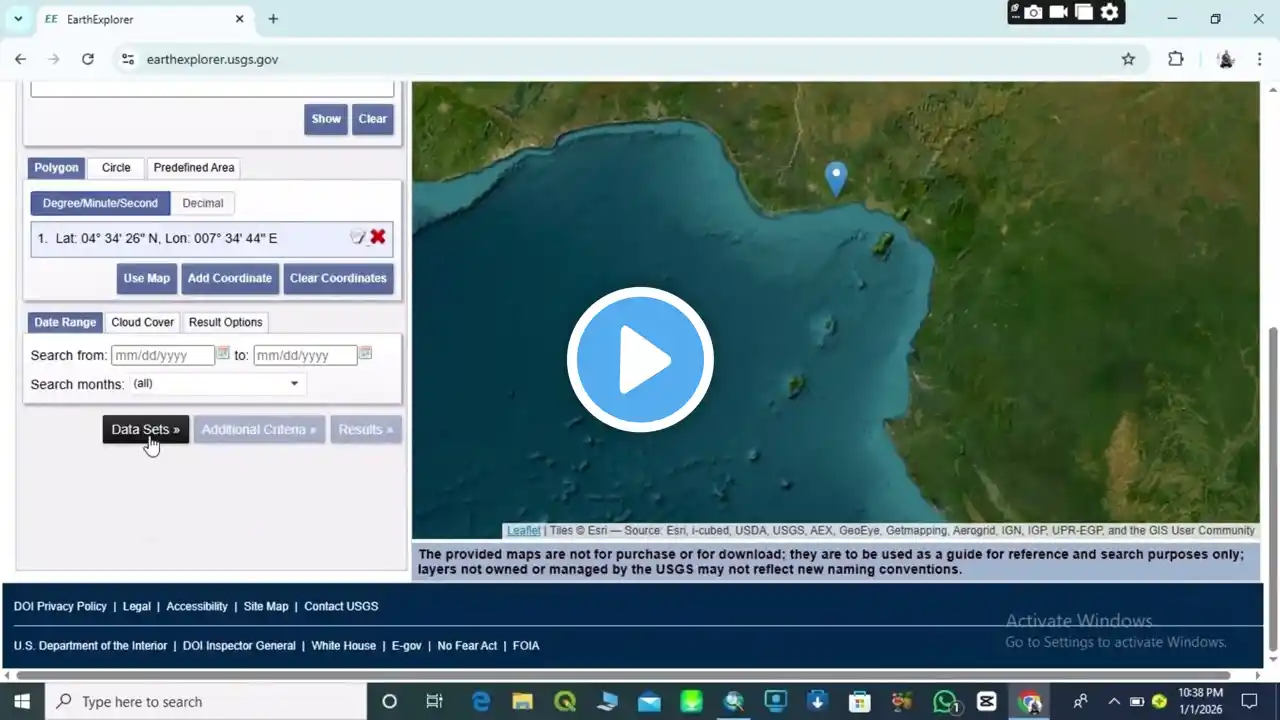This screenshot has height=720, width=1280.
Task: Open calendar picker for end date
Action: 366,354
